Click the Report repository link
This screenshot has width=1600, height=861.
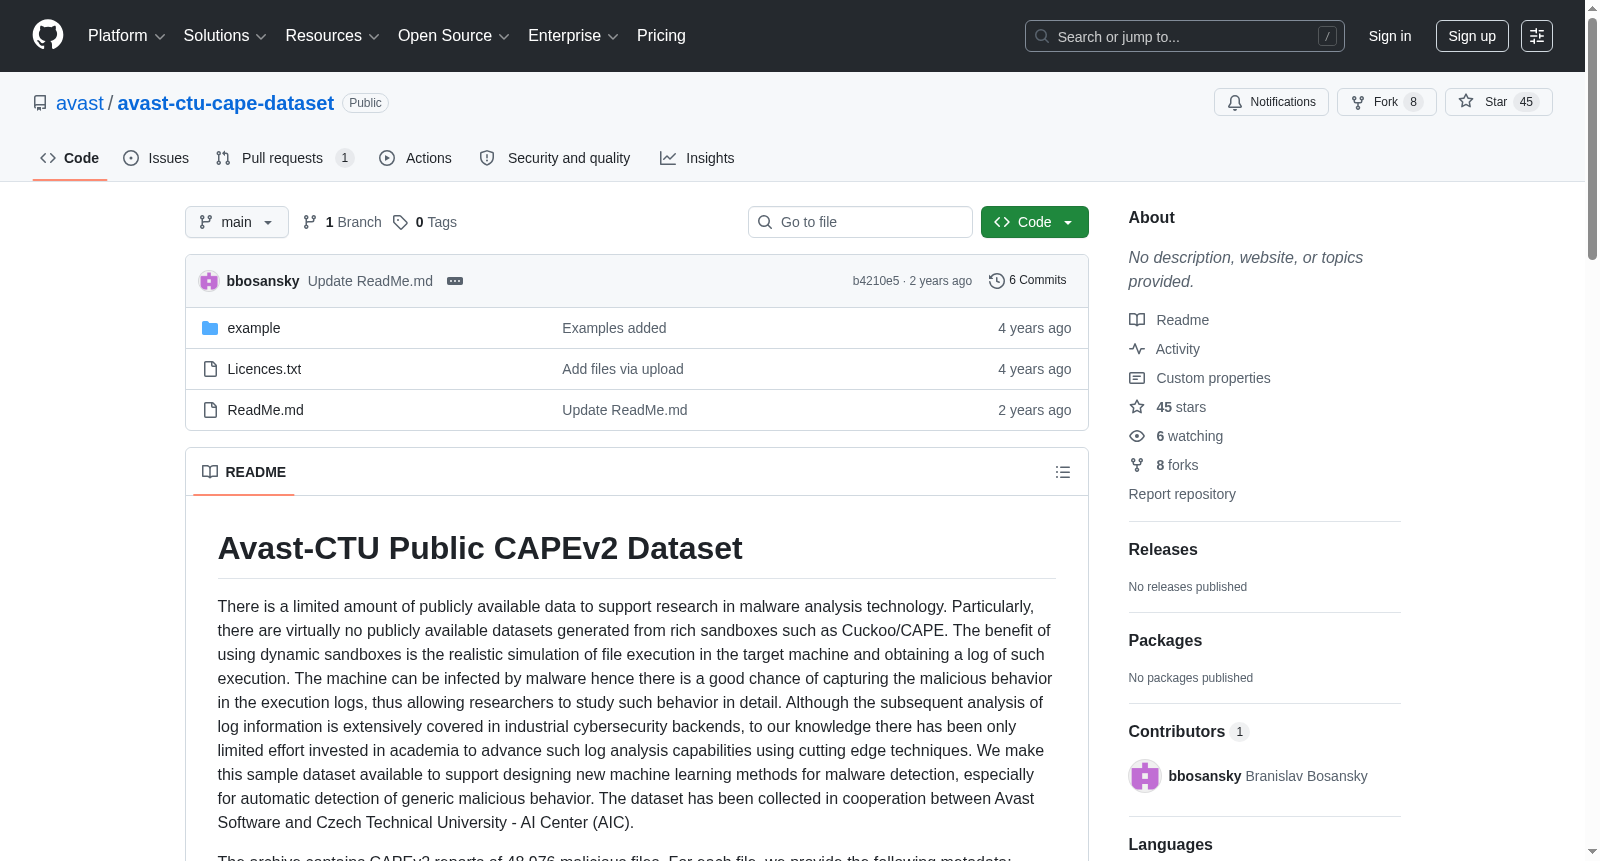pyautogui.click(x=1182, y=494)
